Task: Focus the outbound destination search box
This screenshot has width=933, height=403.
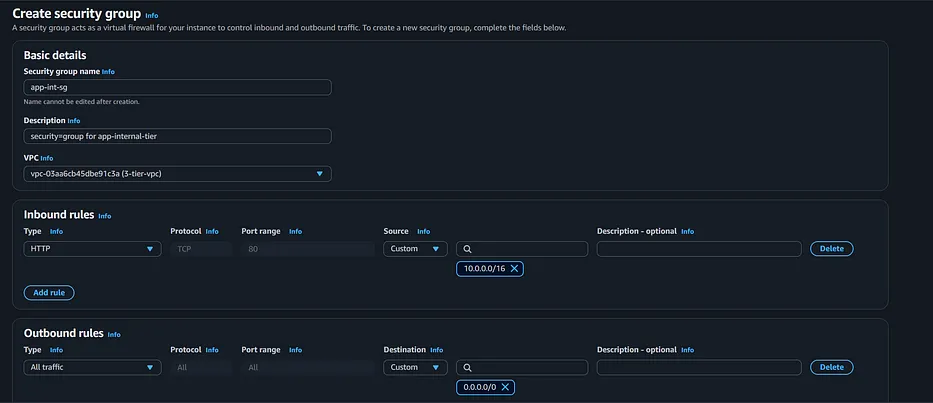Action: [522, 367]
